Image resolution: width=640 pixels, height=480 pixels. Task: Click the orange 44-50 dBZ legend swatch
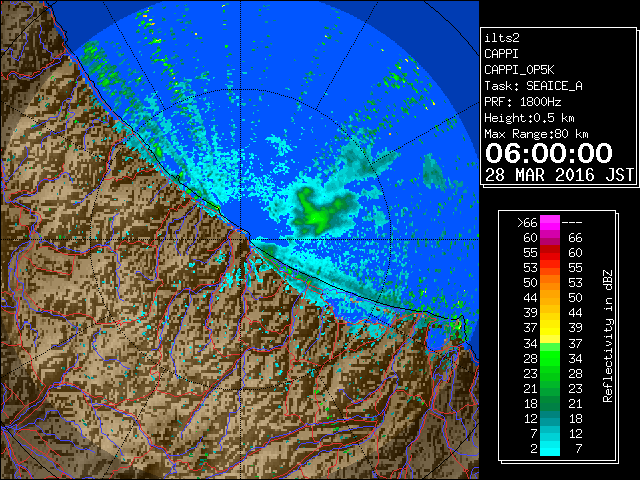[x=550, y=298]
